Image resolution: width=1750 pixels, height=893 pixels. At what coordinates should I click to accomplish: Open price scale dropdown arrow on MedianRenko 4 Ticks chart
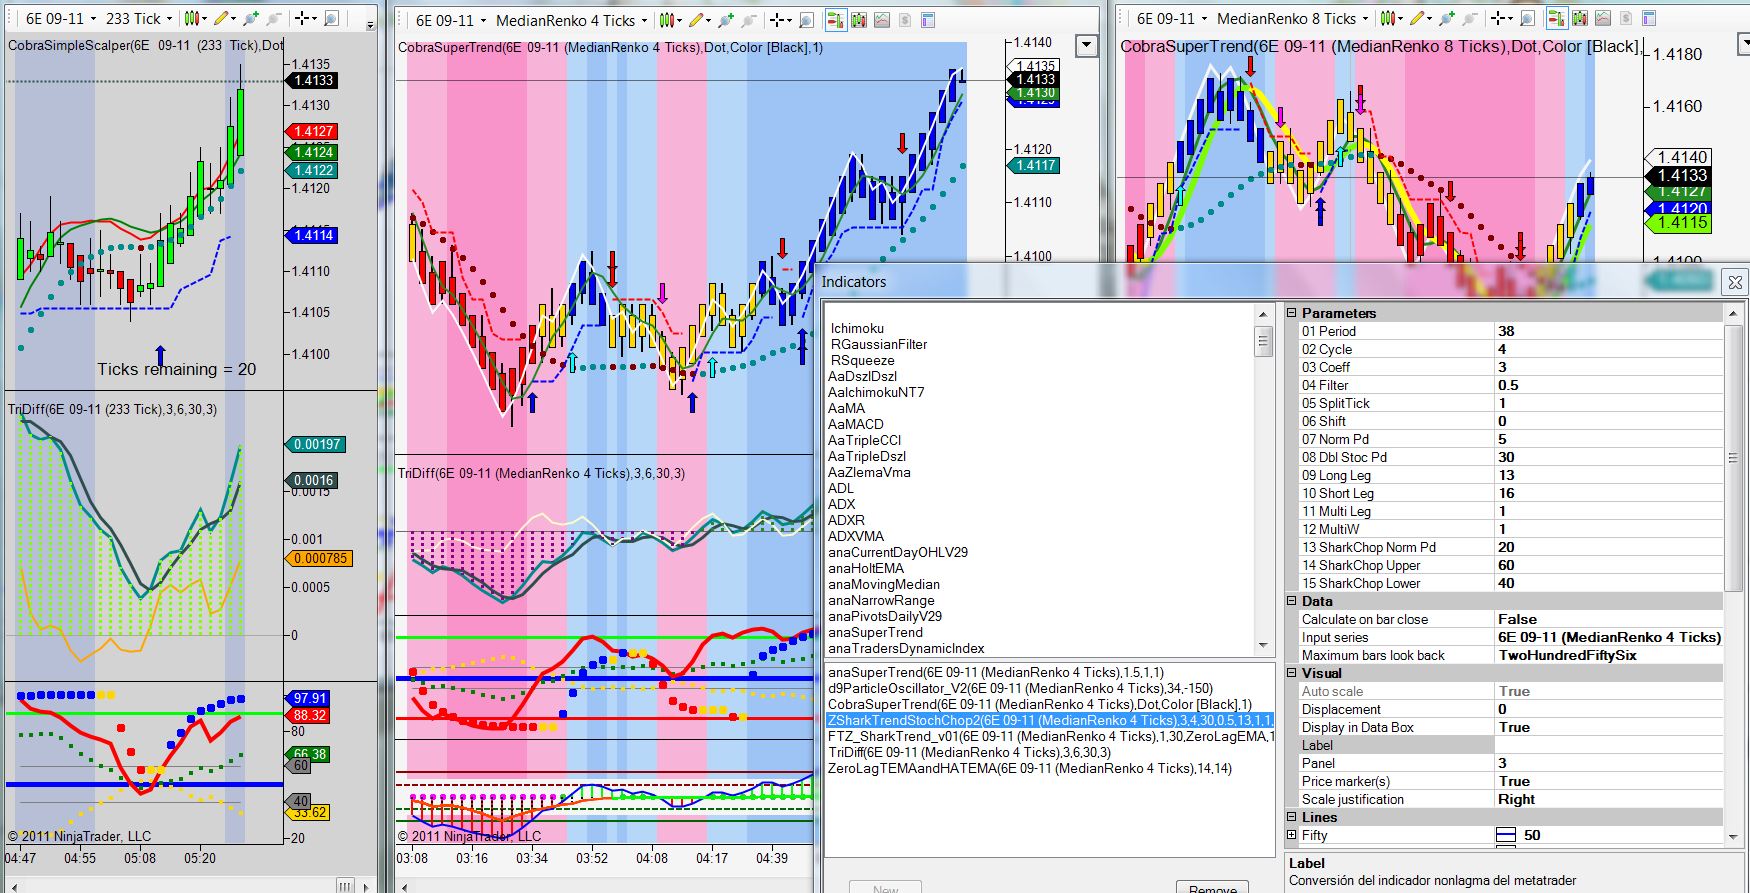(1086, 46)
